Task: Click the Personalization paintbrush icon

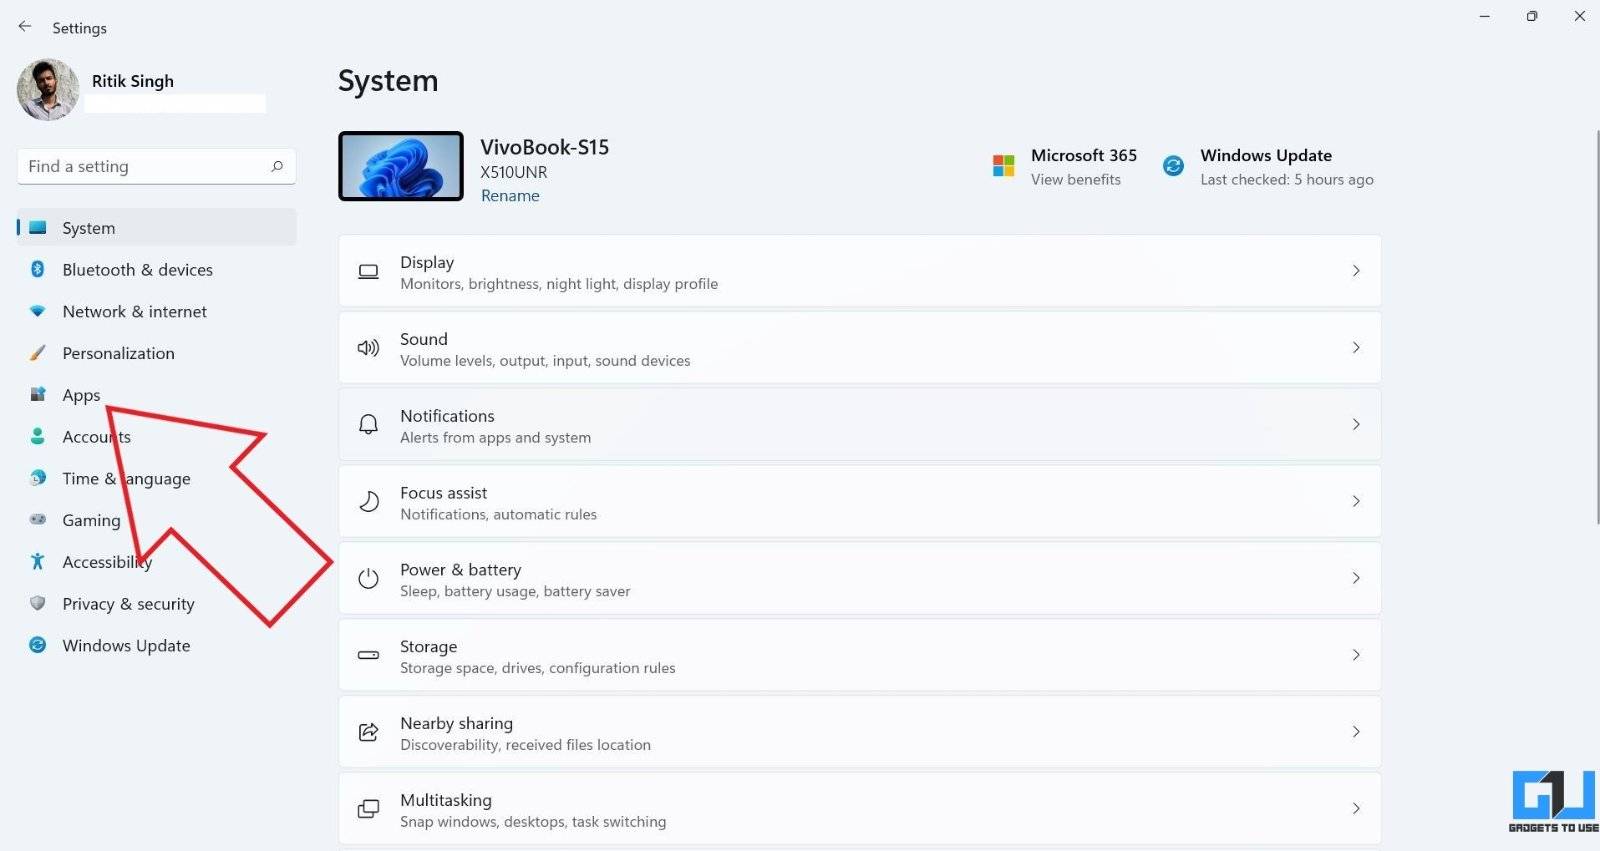Action: (38, 353)
